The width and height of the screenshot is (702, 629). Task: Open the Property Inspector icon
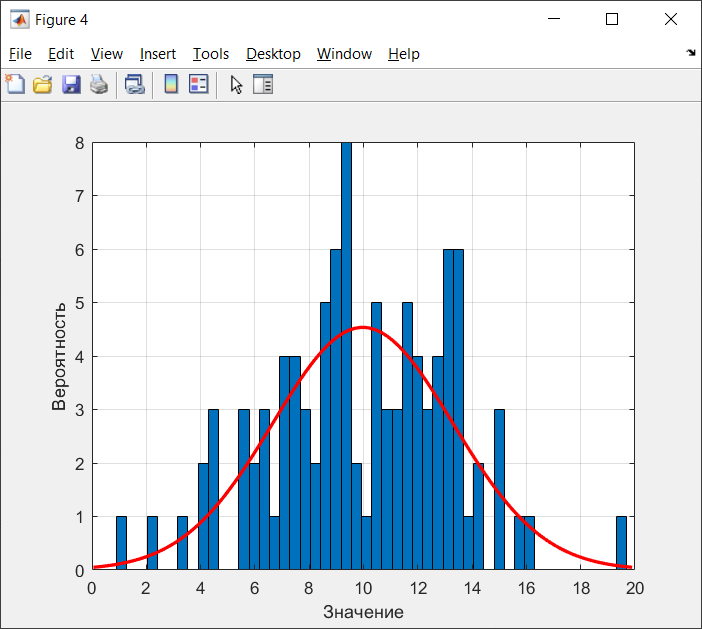pos(263,84)
